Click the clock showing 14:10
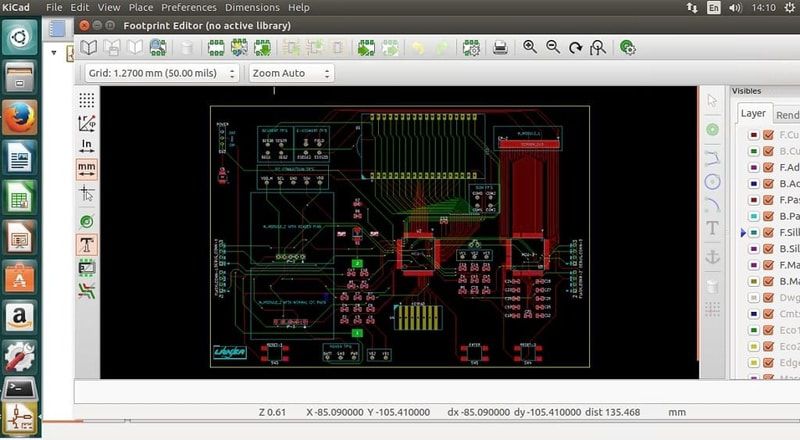Viewport: 800px width, 440px height. (764, 8)
